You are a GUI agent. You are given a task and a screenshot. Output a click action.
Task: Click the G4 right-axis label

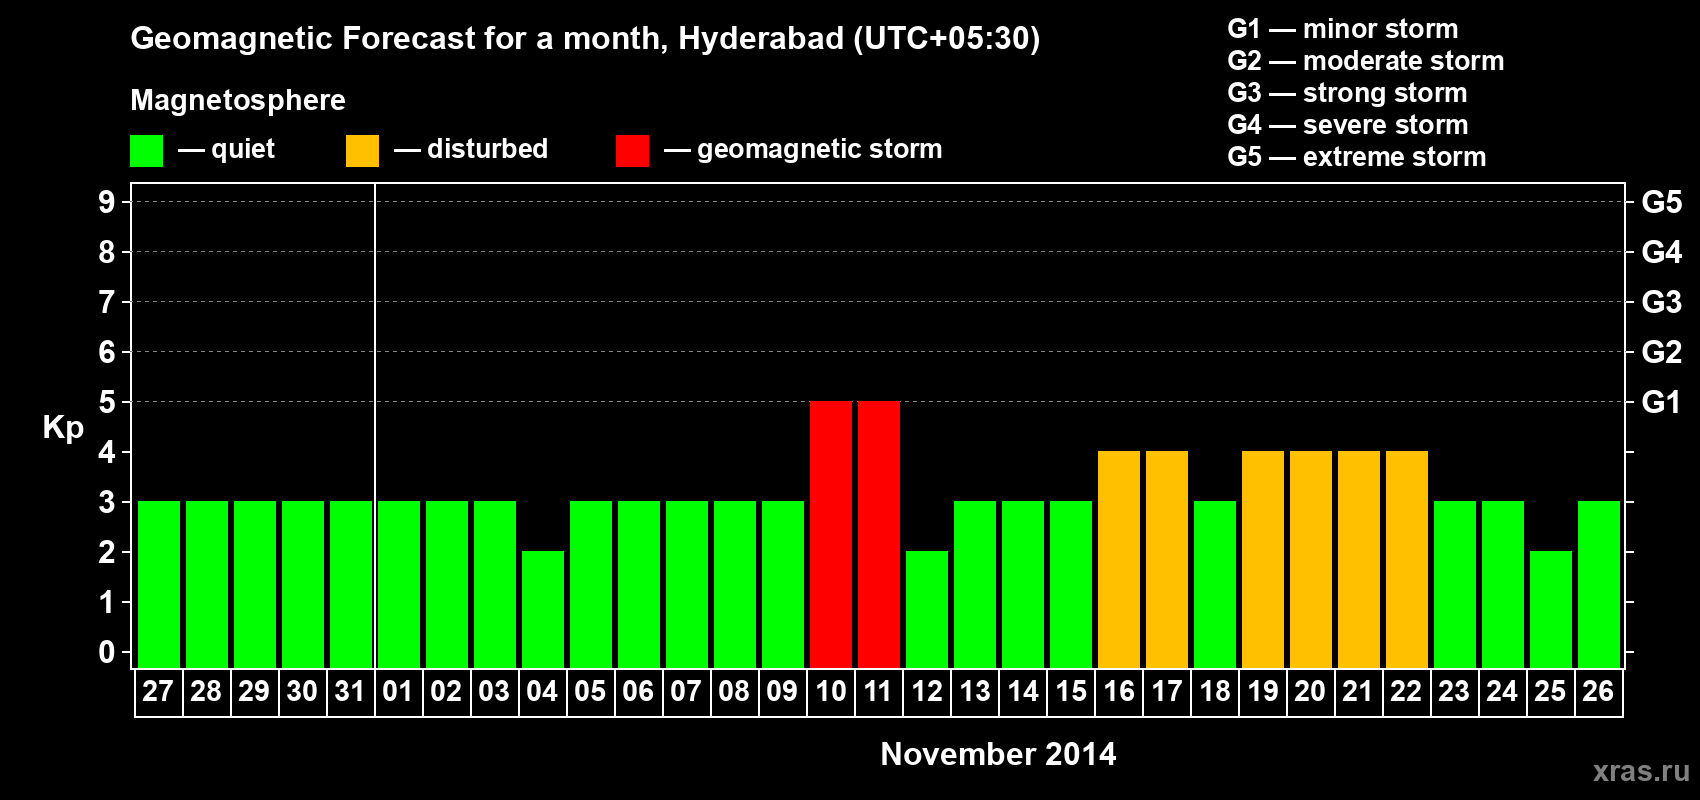click(1661, 252)
